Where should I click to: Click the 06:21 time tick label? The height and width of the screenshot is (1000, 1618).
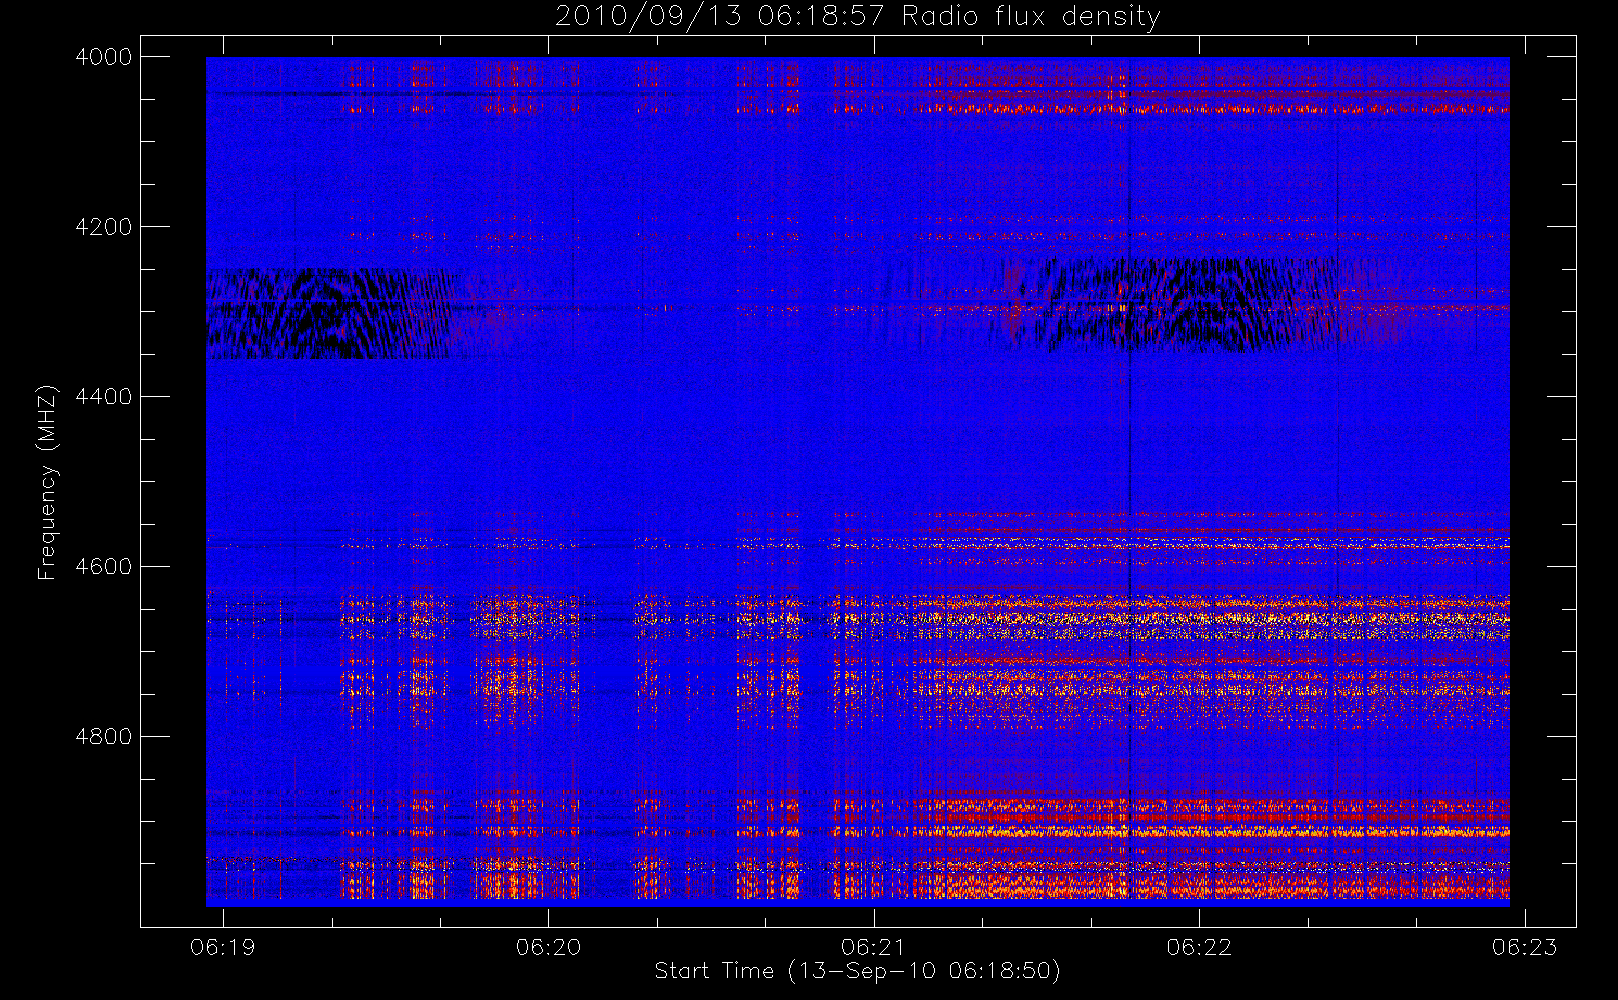click(874, 947)
